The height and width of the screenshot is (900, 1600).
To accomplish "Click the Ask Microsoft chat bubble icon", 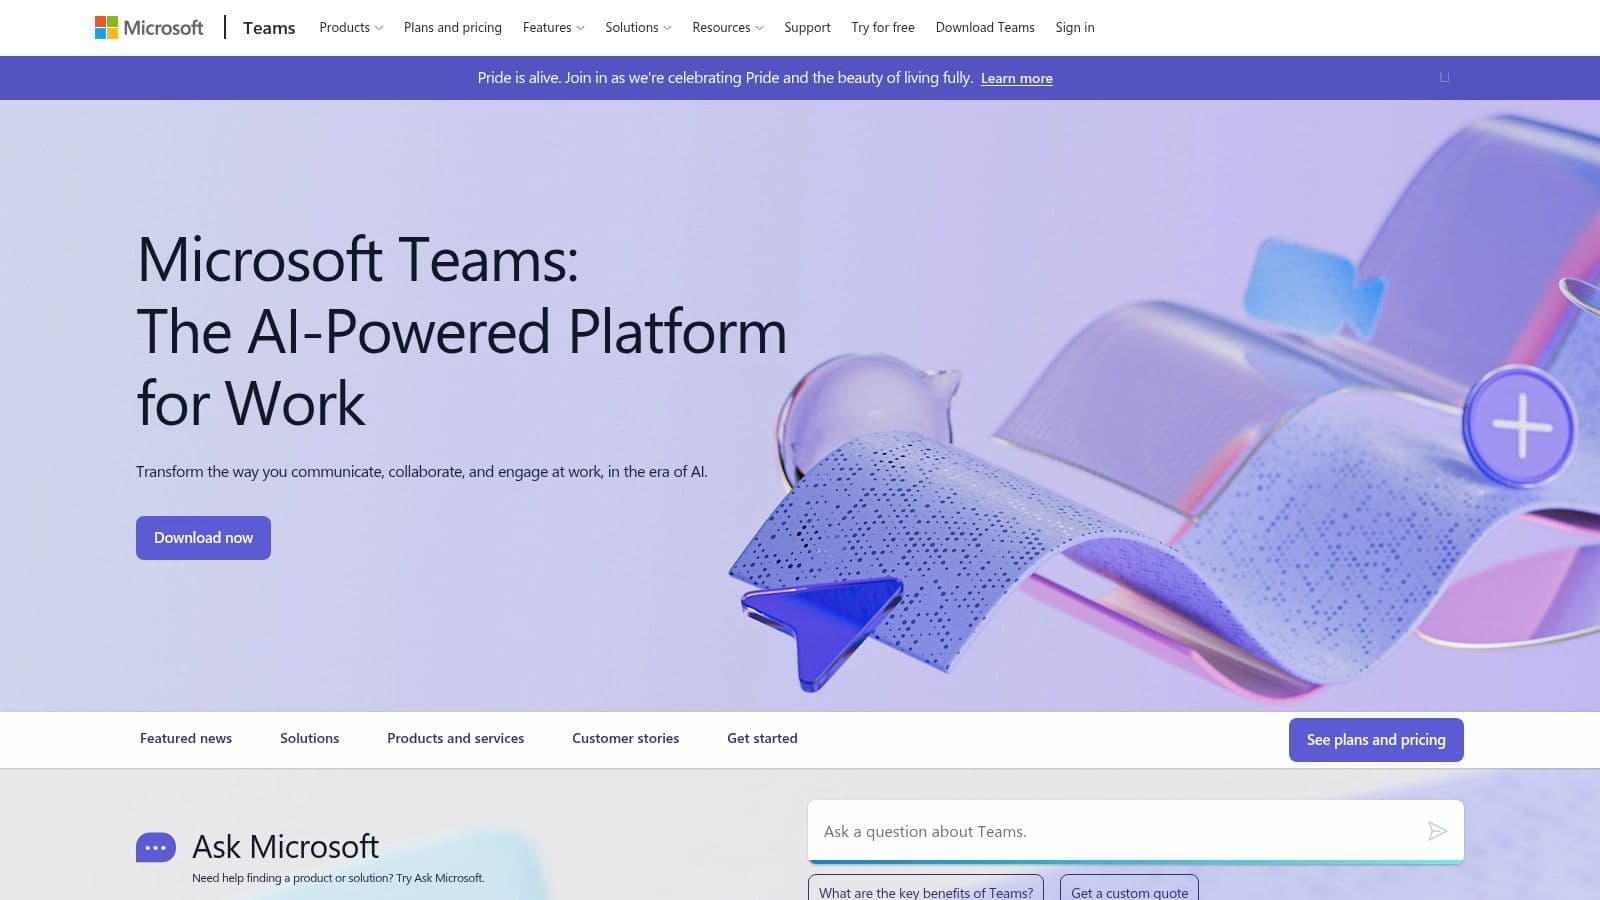I will pos(156,847).
